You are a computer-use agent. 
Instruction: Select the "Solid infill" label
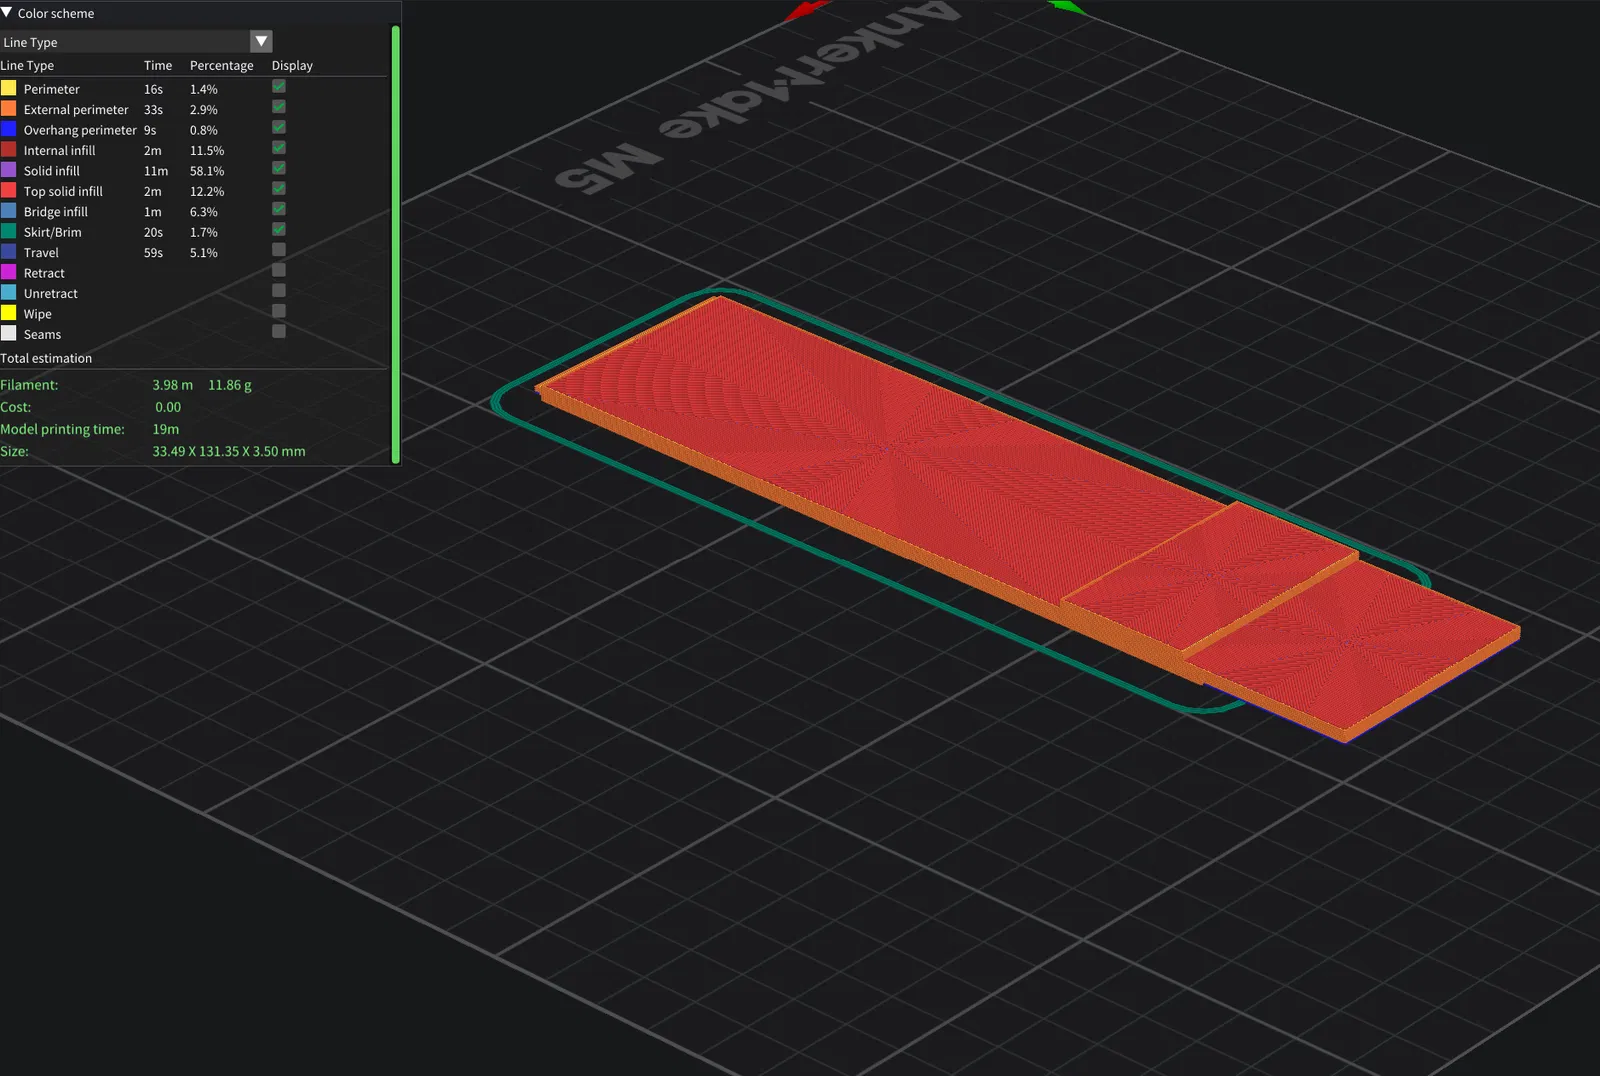coord(52,171)
